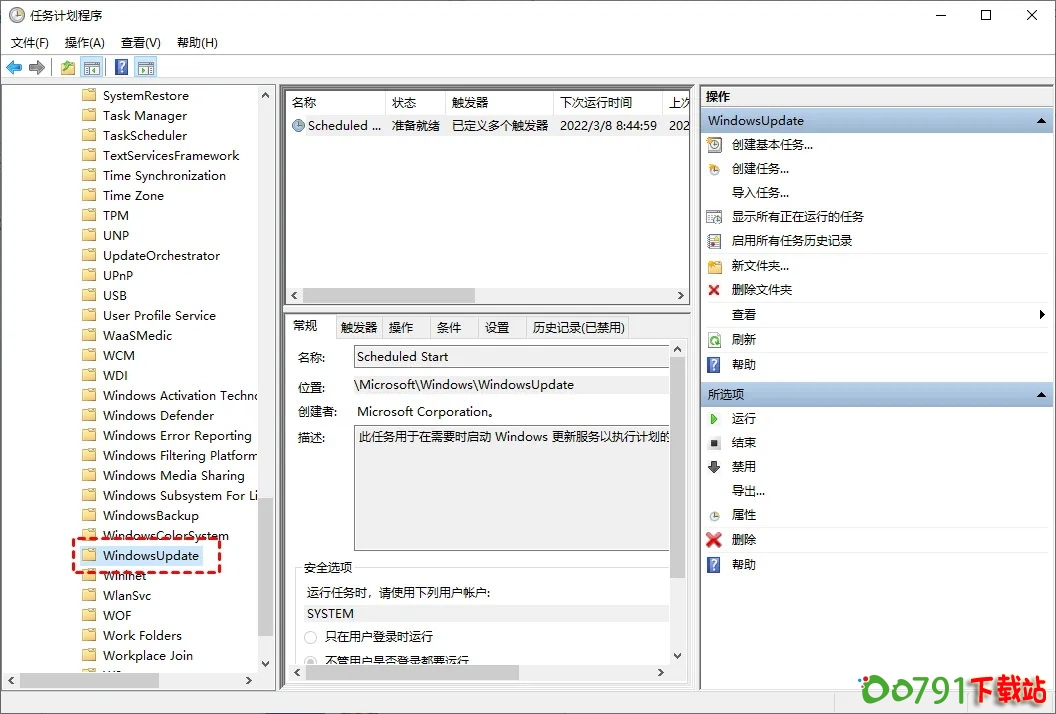Screen dimensions: 1056x714
Task: Switch to the 触发器 tab
Action: (x=359, y=327)
